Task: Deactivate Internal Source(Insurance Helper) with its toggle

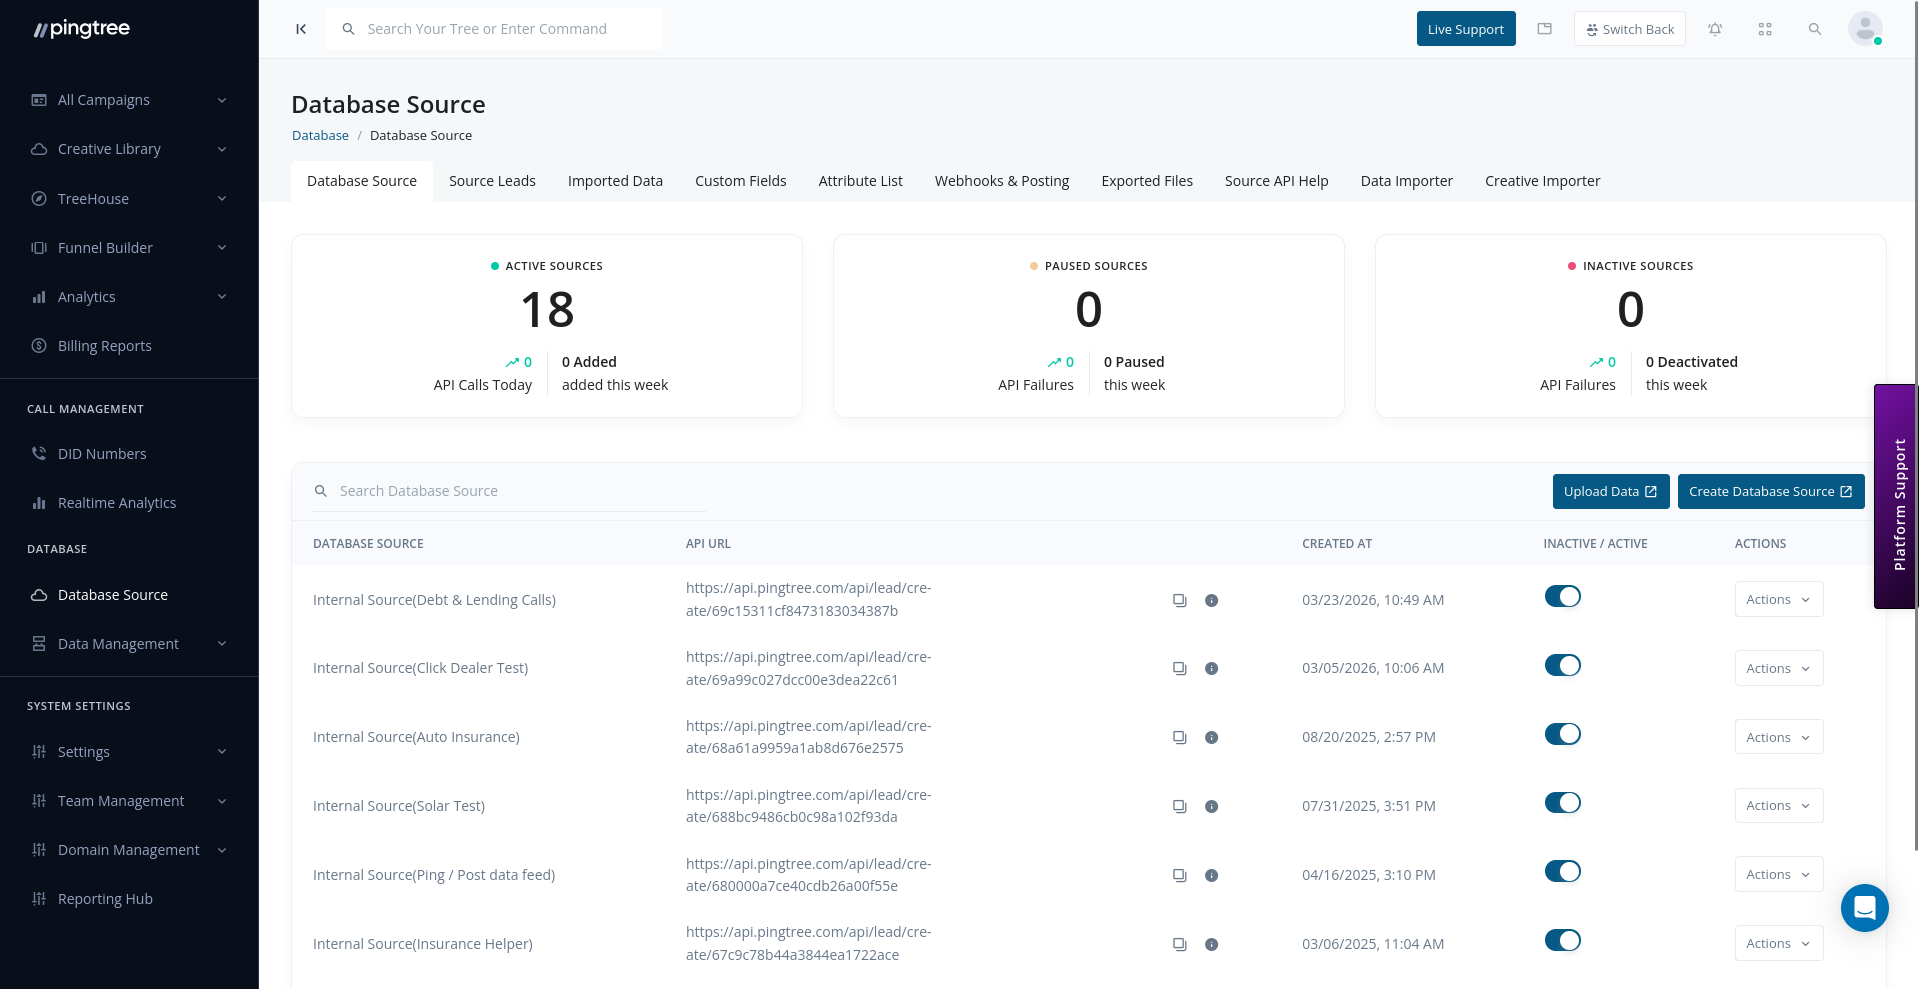Action: 1562,940
